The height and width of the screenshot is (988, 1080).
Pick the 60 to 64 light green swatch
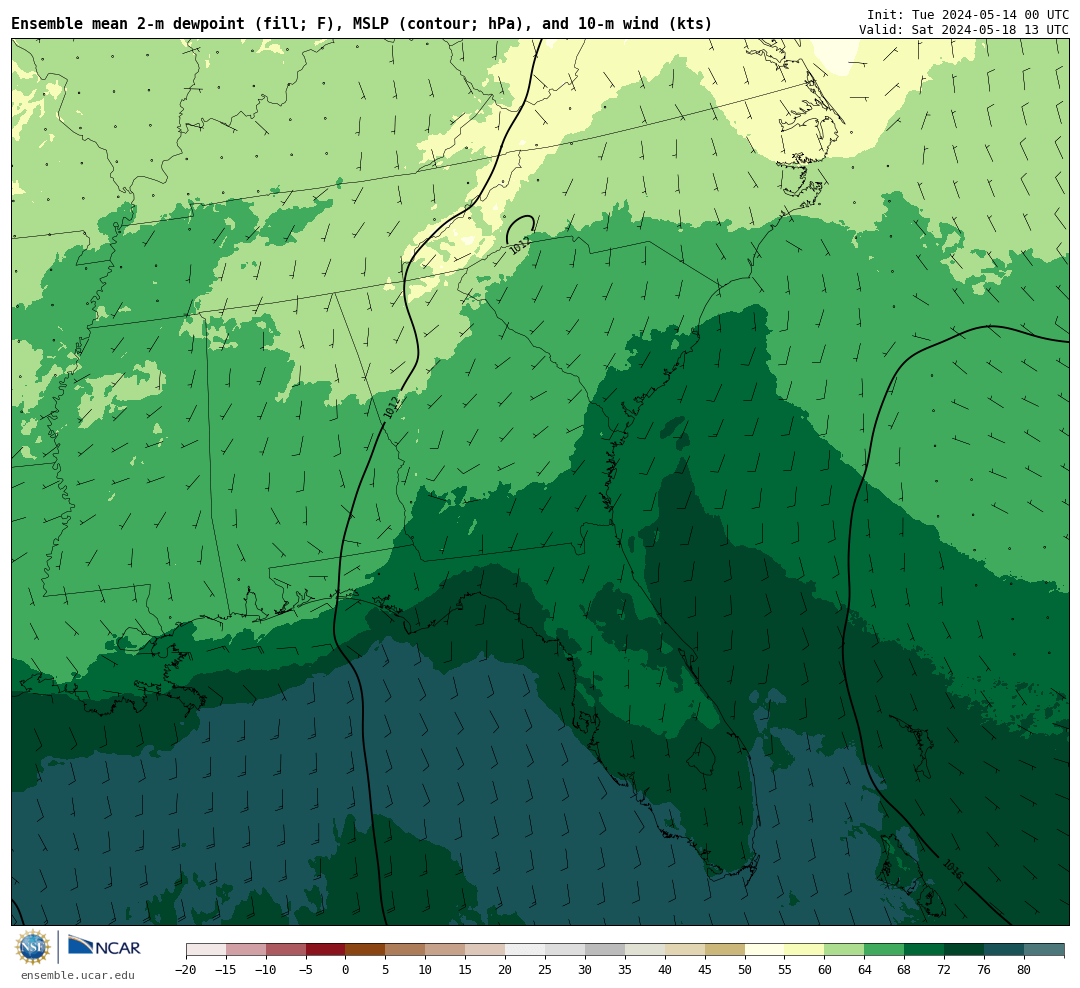845,949
